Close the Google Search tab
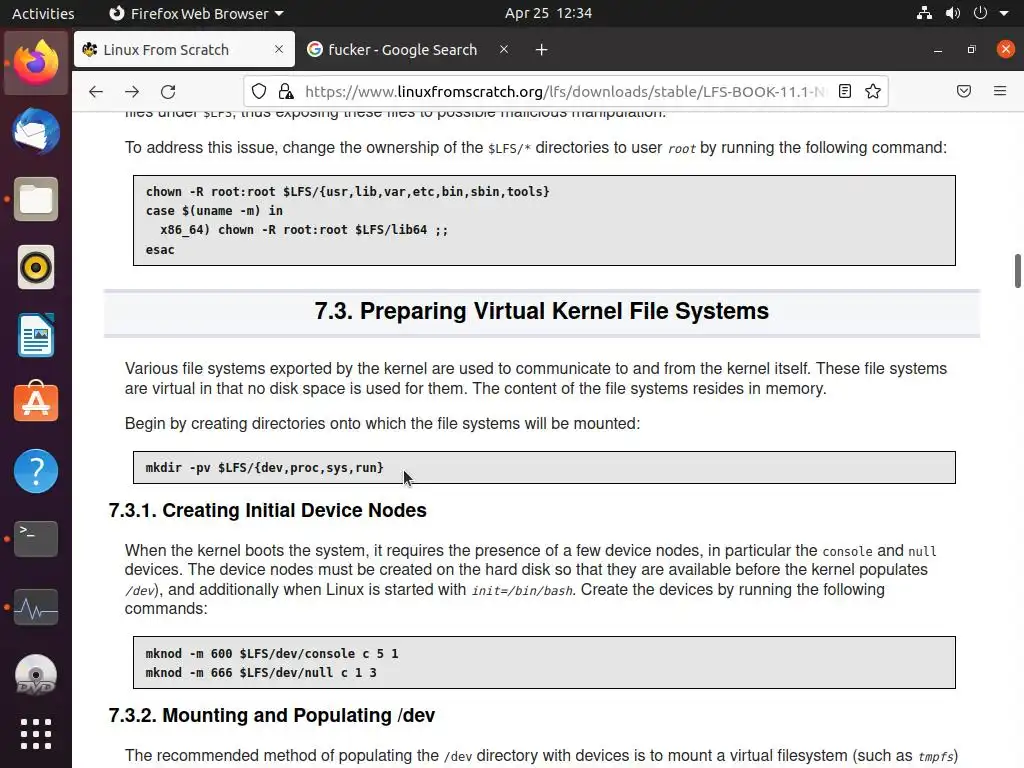 point(504,49)
